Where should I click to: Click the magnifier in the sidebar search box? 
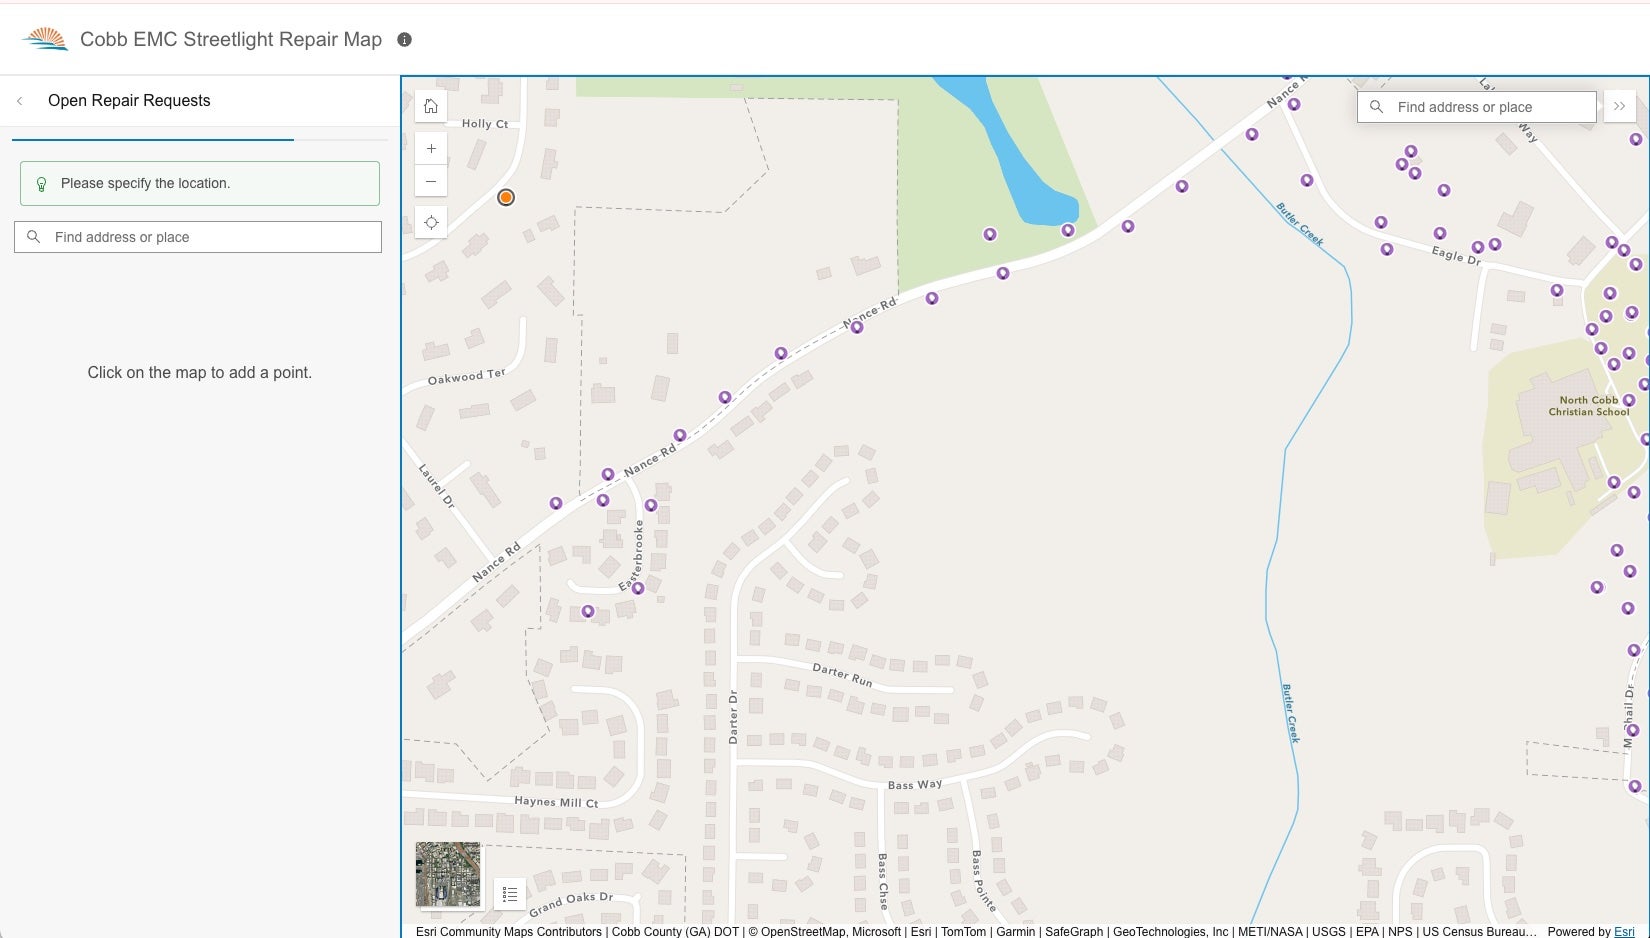tap(34, 237)
